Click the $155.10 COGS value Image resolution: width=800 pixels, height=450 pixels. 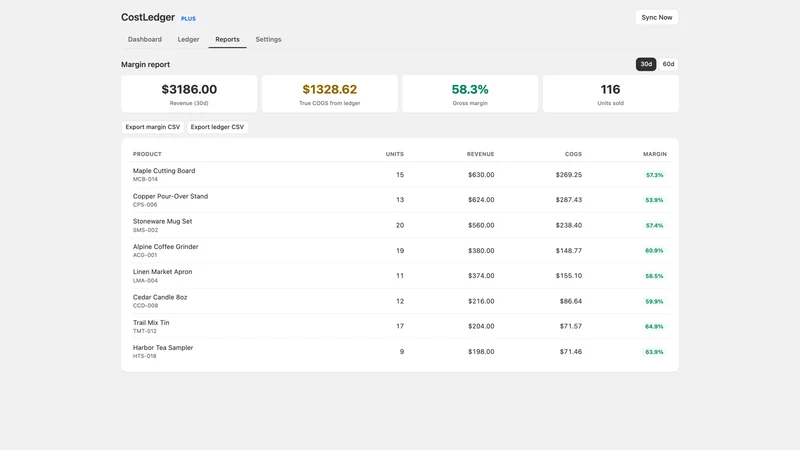coord(569,276)
